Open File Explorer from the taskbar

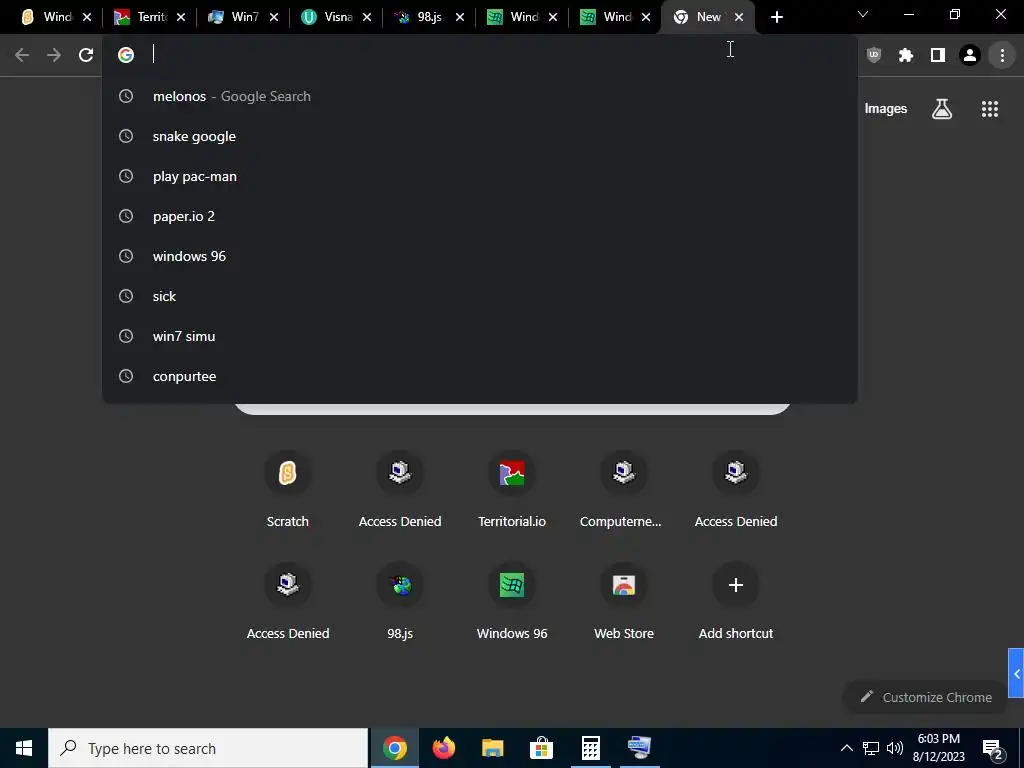pyautogui.click(x=492, y=748)
